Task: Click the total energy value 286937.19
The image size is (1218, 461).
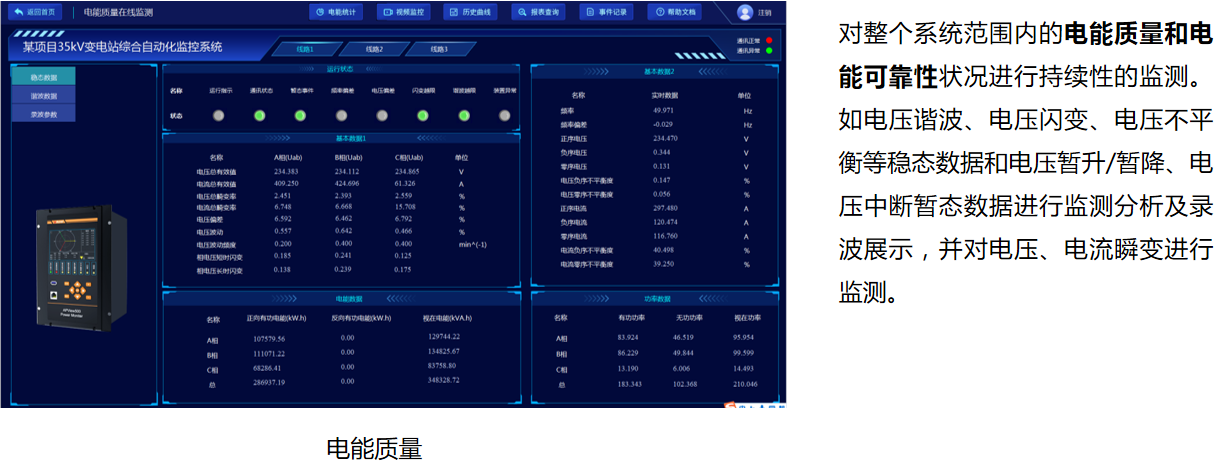Action: click(x=268, y=381)
